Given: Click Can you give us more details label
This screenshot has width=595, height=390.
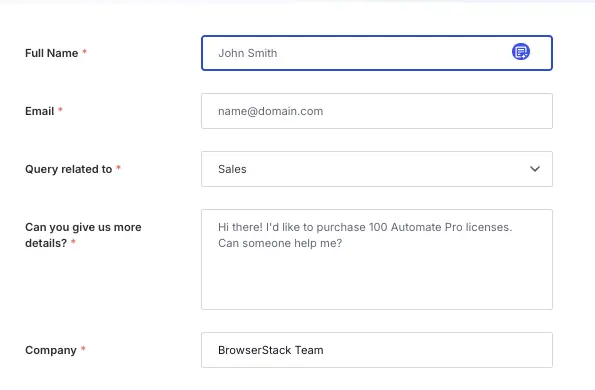Looking at the screenshot, I should pyautogui.click(x=83, y=235).
